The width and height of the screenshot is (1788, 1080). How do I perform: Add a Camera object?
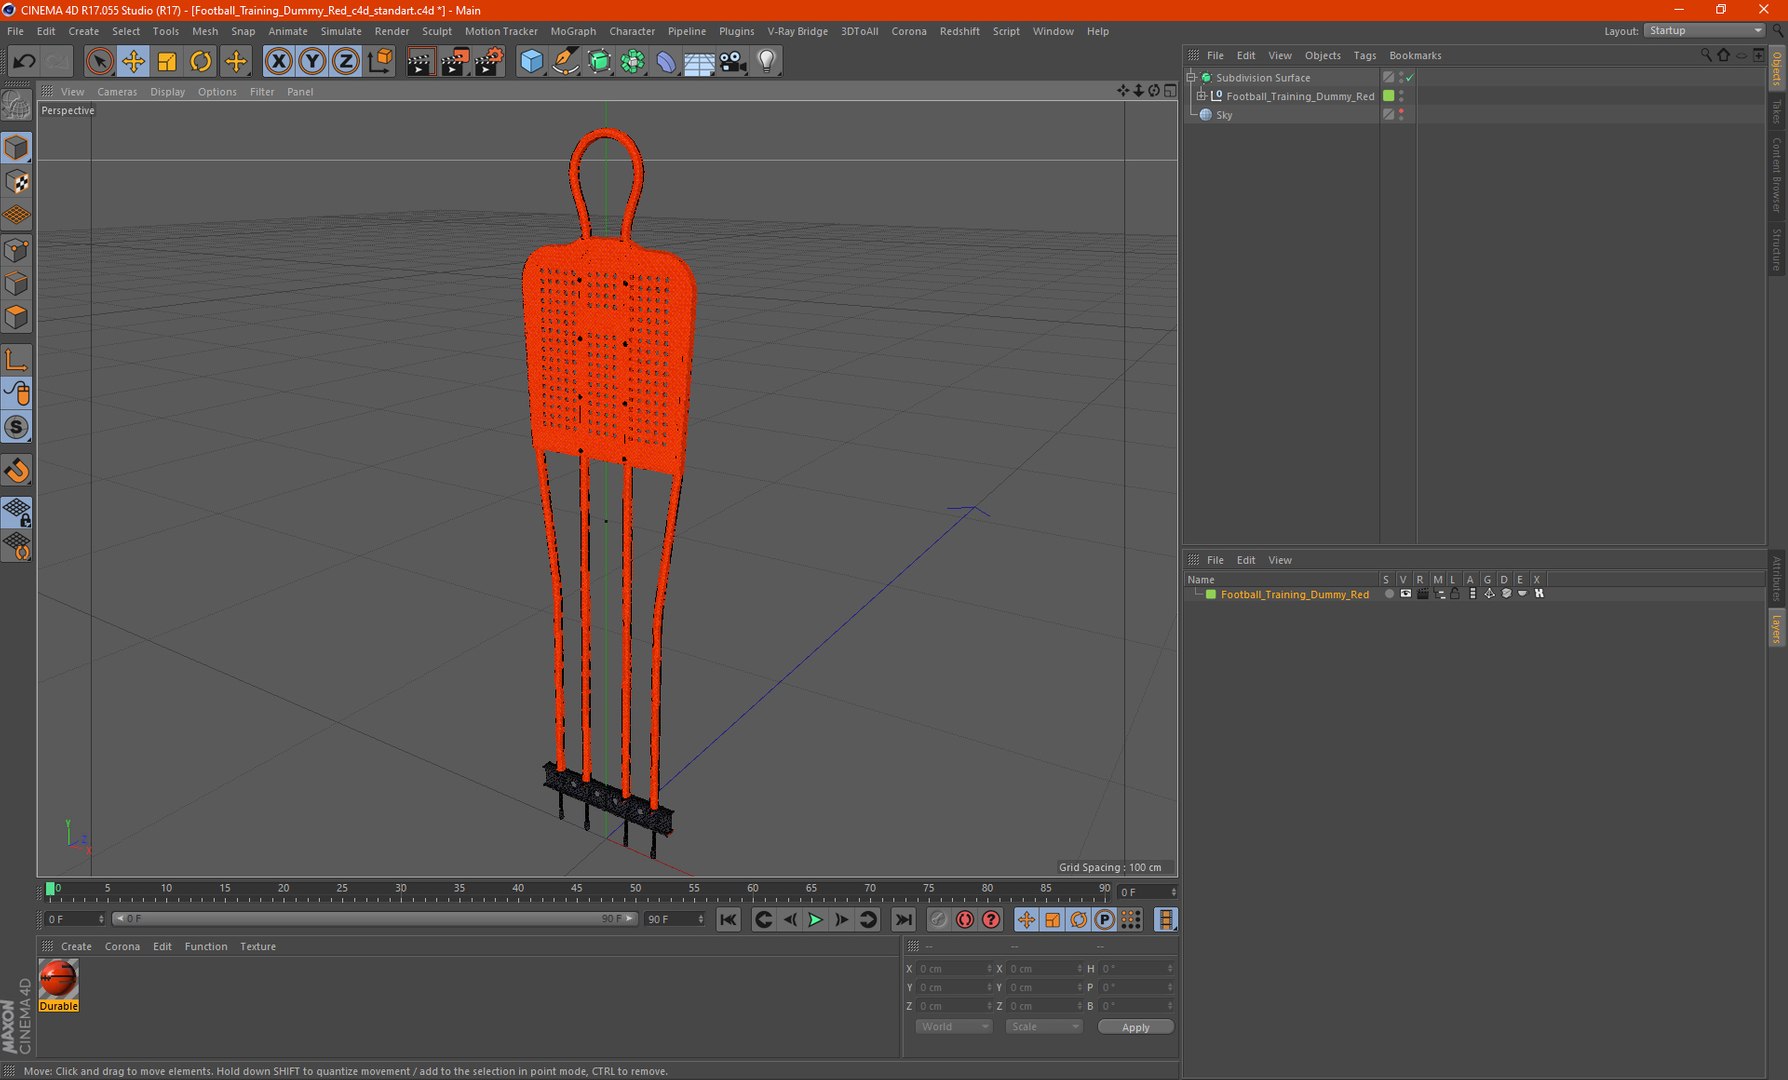pyautogui.click(x=733, y=62)
